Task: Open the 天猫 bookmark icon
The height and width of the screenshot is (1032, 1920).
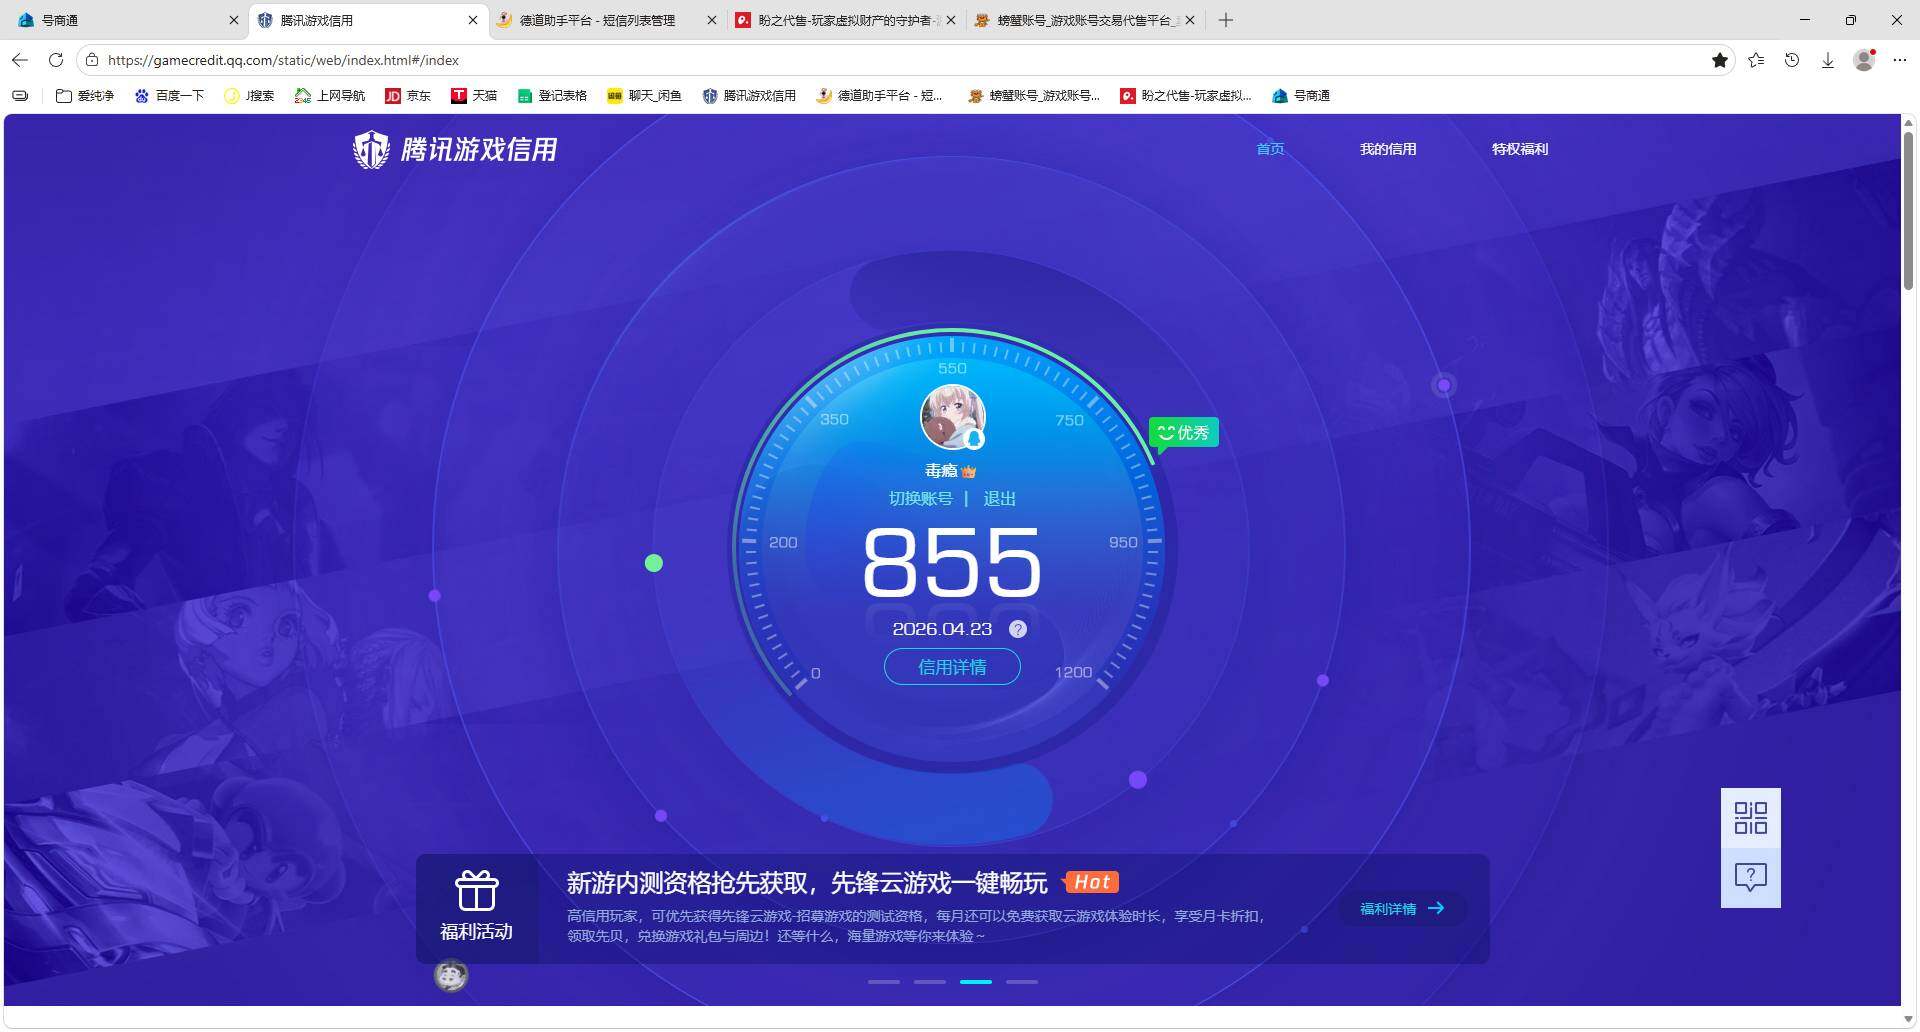Action: 460,96
